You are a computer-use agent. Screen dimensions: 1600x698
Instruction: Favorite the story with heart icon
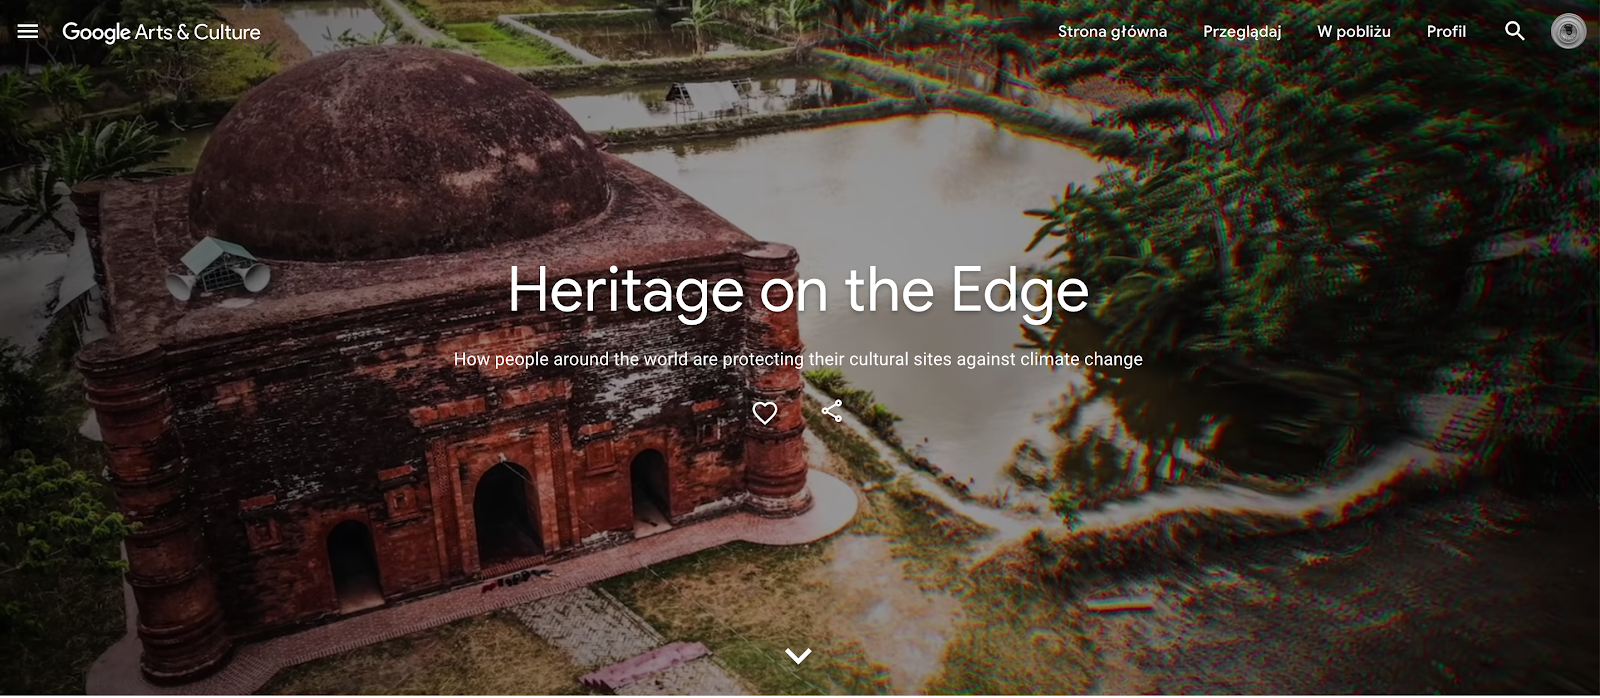(x=765, y=412)
